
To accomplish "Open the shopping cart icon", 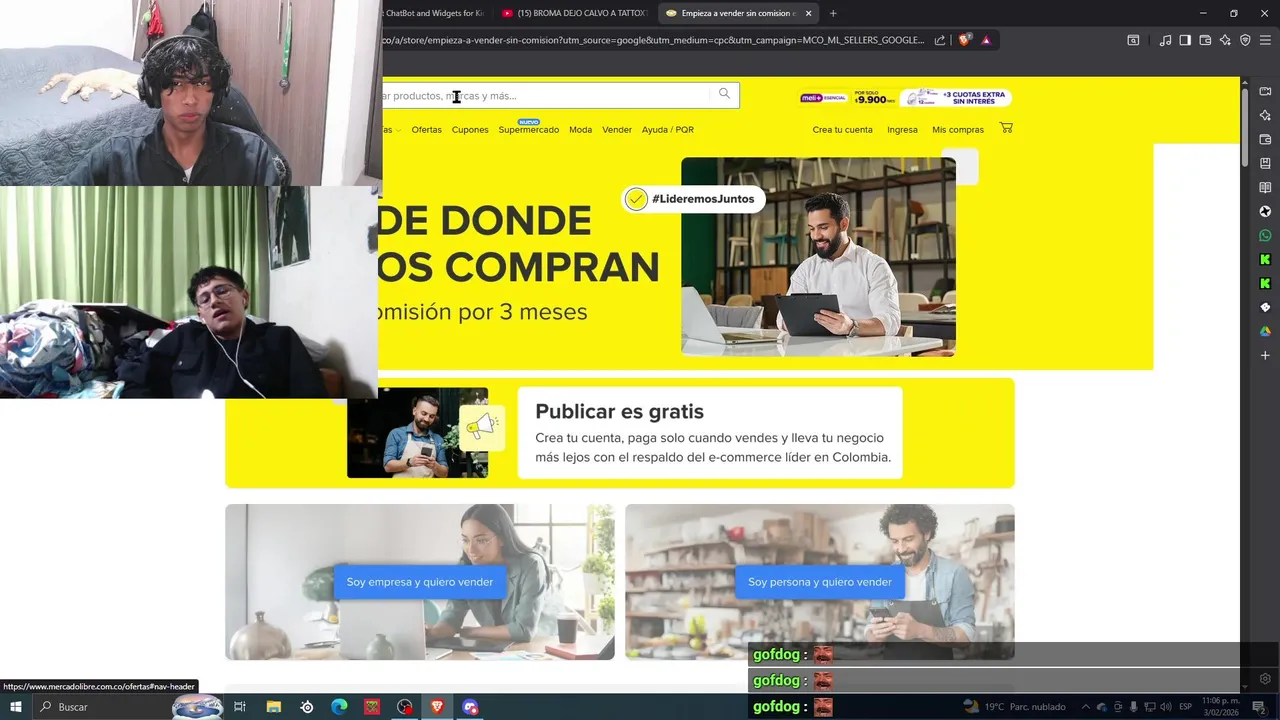I will tap(1006, 128).
